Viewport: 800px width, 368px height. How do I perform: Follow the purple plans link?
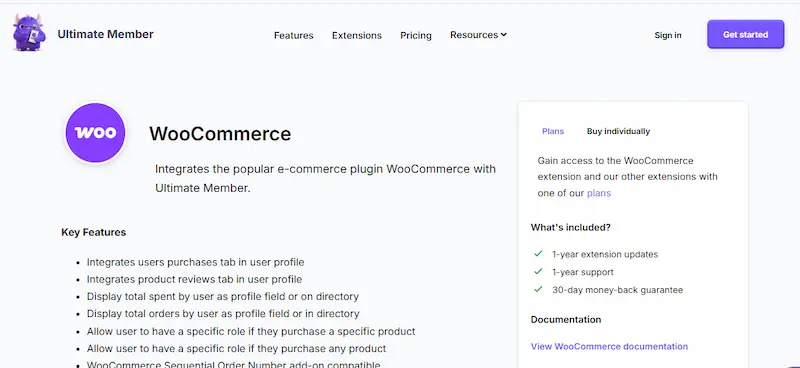point(599,193)
